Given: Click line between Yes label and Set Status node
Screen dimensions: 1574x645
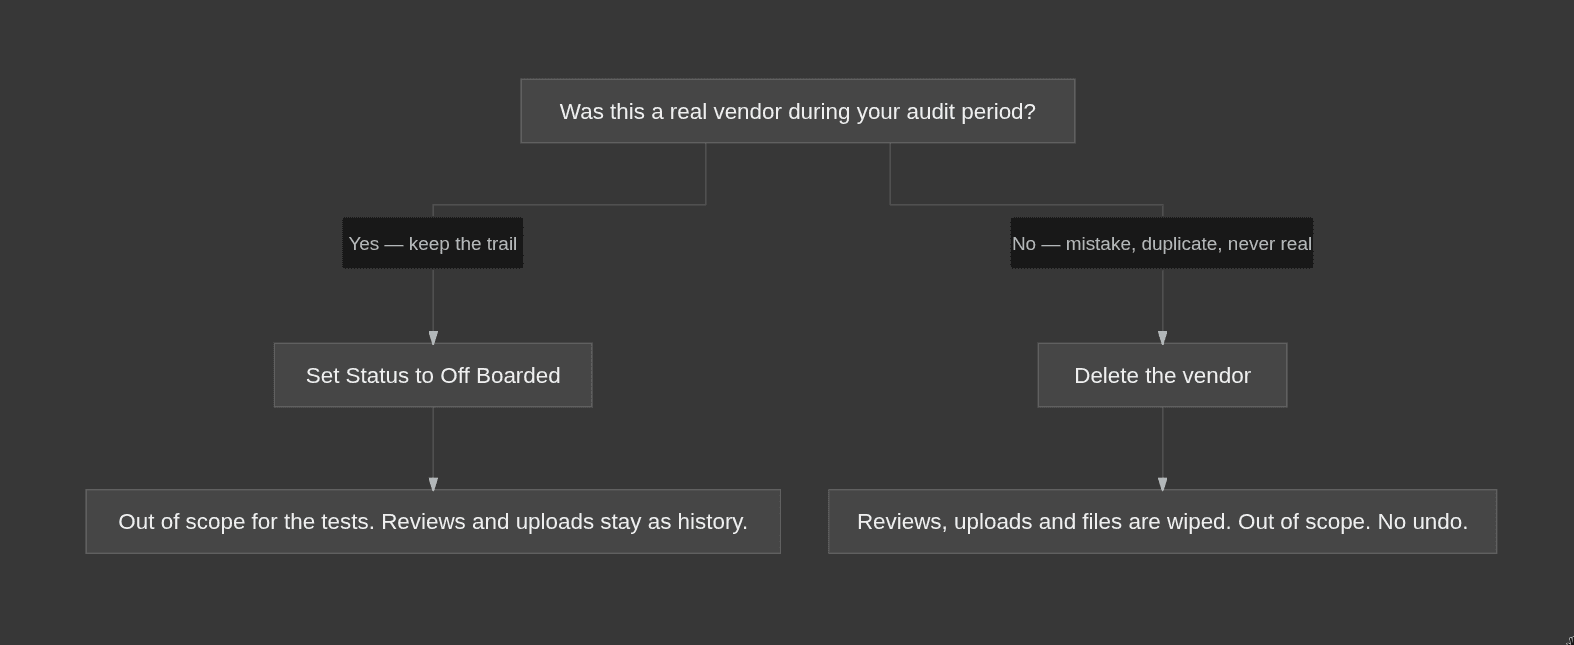Looking at the screenshot, I should (433, 300).
